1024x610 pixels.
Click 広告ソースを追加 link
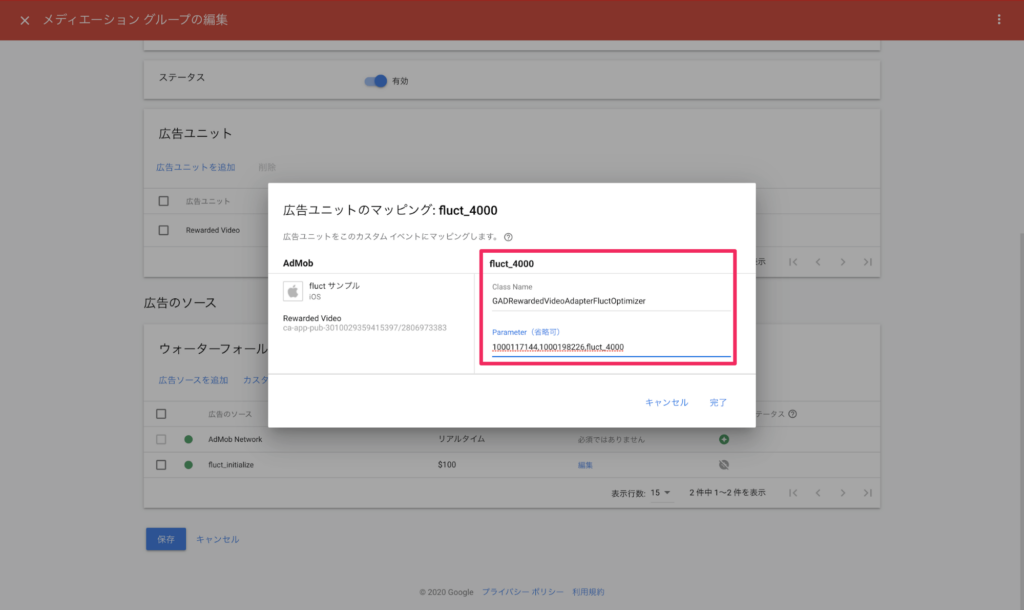click(x=193, y=380)
